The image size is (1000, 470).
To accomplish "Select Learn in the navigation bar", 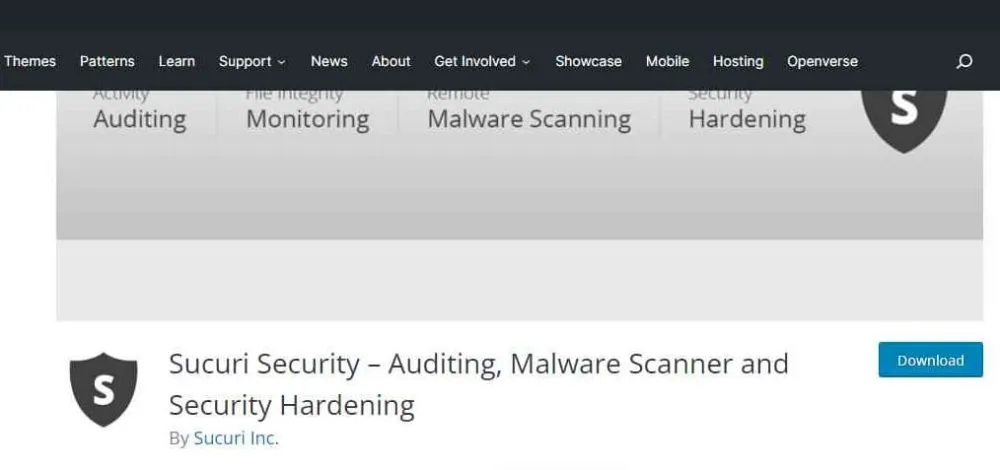I will [x=177, y=61].
